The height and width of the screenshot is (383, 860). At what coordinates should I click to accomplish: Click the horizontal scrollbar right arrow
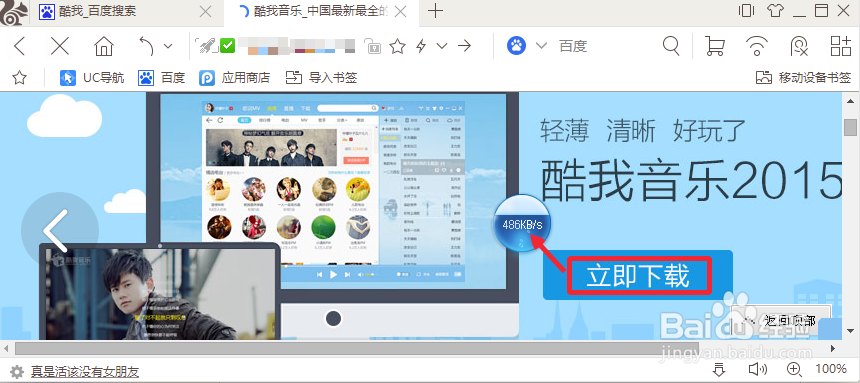click(x=833, y=348)
